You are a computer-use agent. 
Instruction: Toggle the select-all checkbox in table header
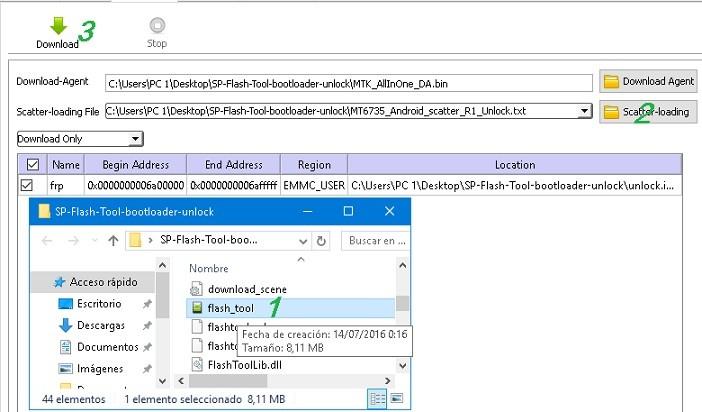tap(33, 165)
